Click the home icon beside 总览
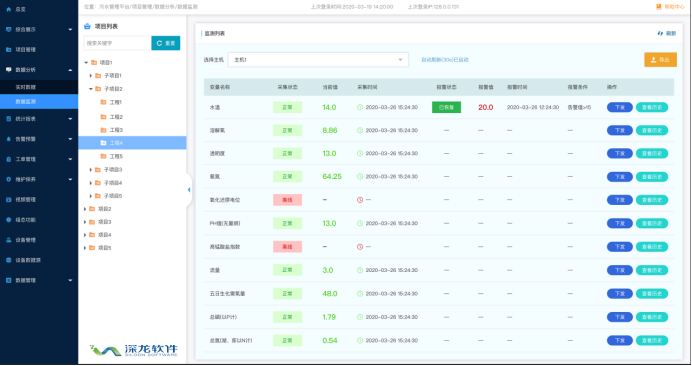This screenshot has width=692, height=366. click(x=8, y=9)
